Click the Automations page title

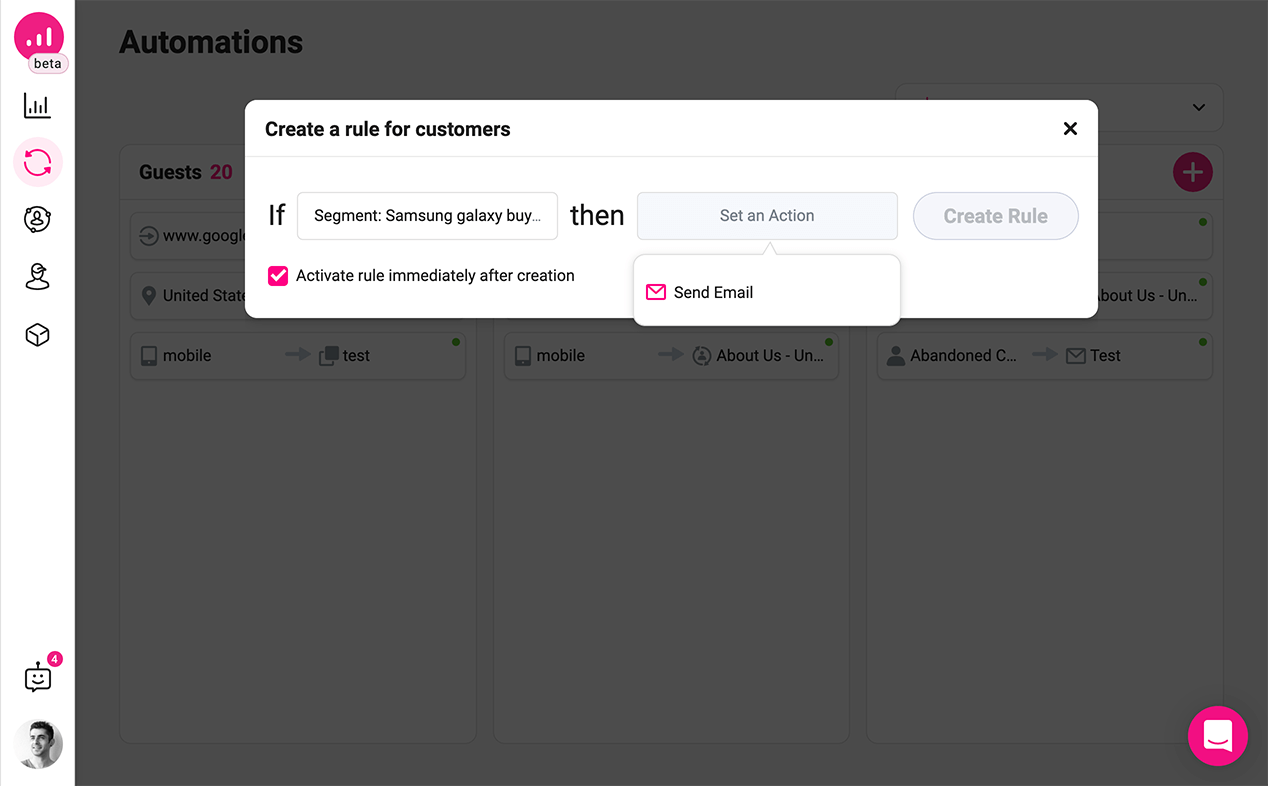point(211,42)
